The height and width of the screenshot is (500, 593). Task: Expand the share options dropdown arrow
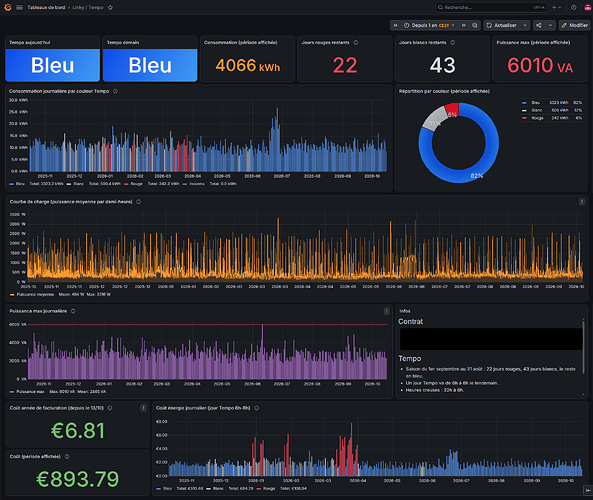coord(550,25)
